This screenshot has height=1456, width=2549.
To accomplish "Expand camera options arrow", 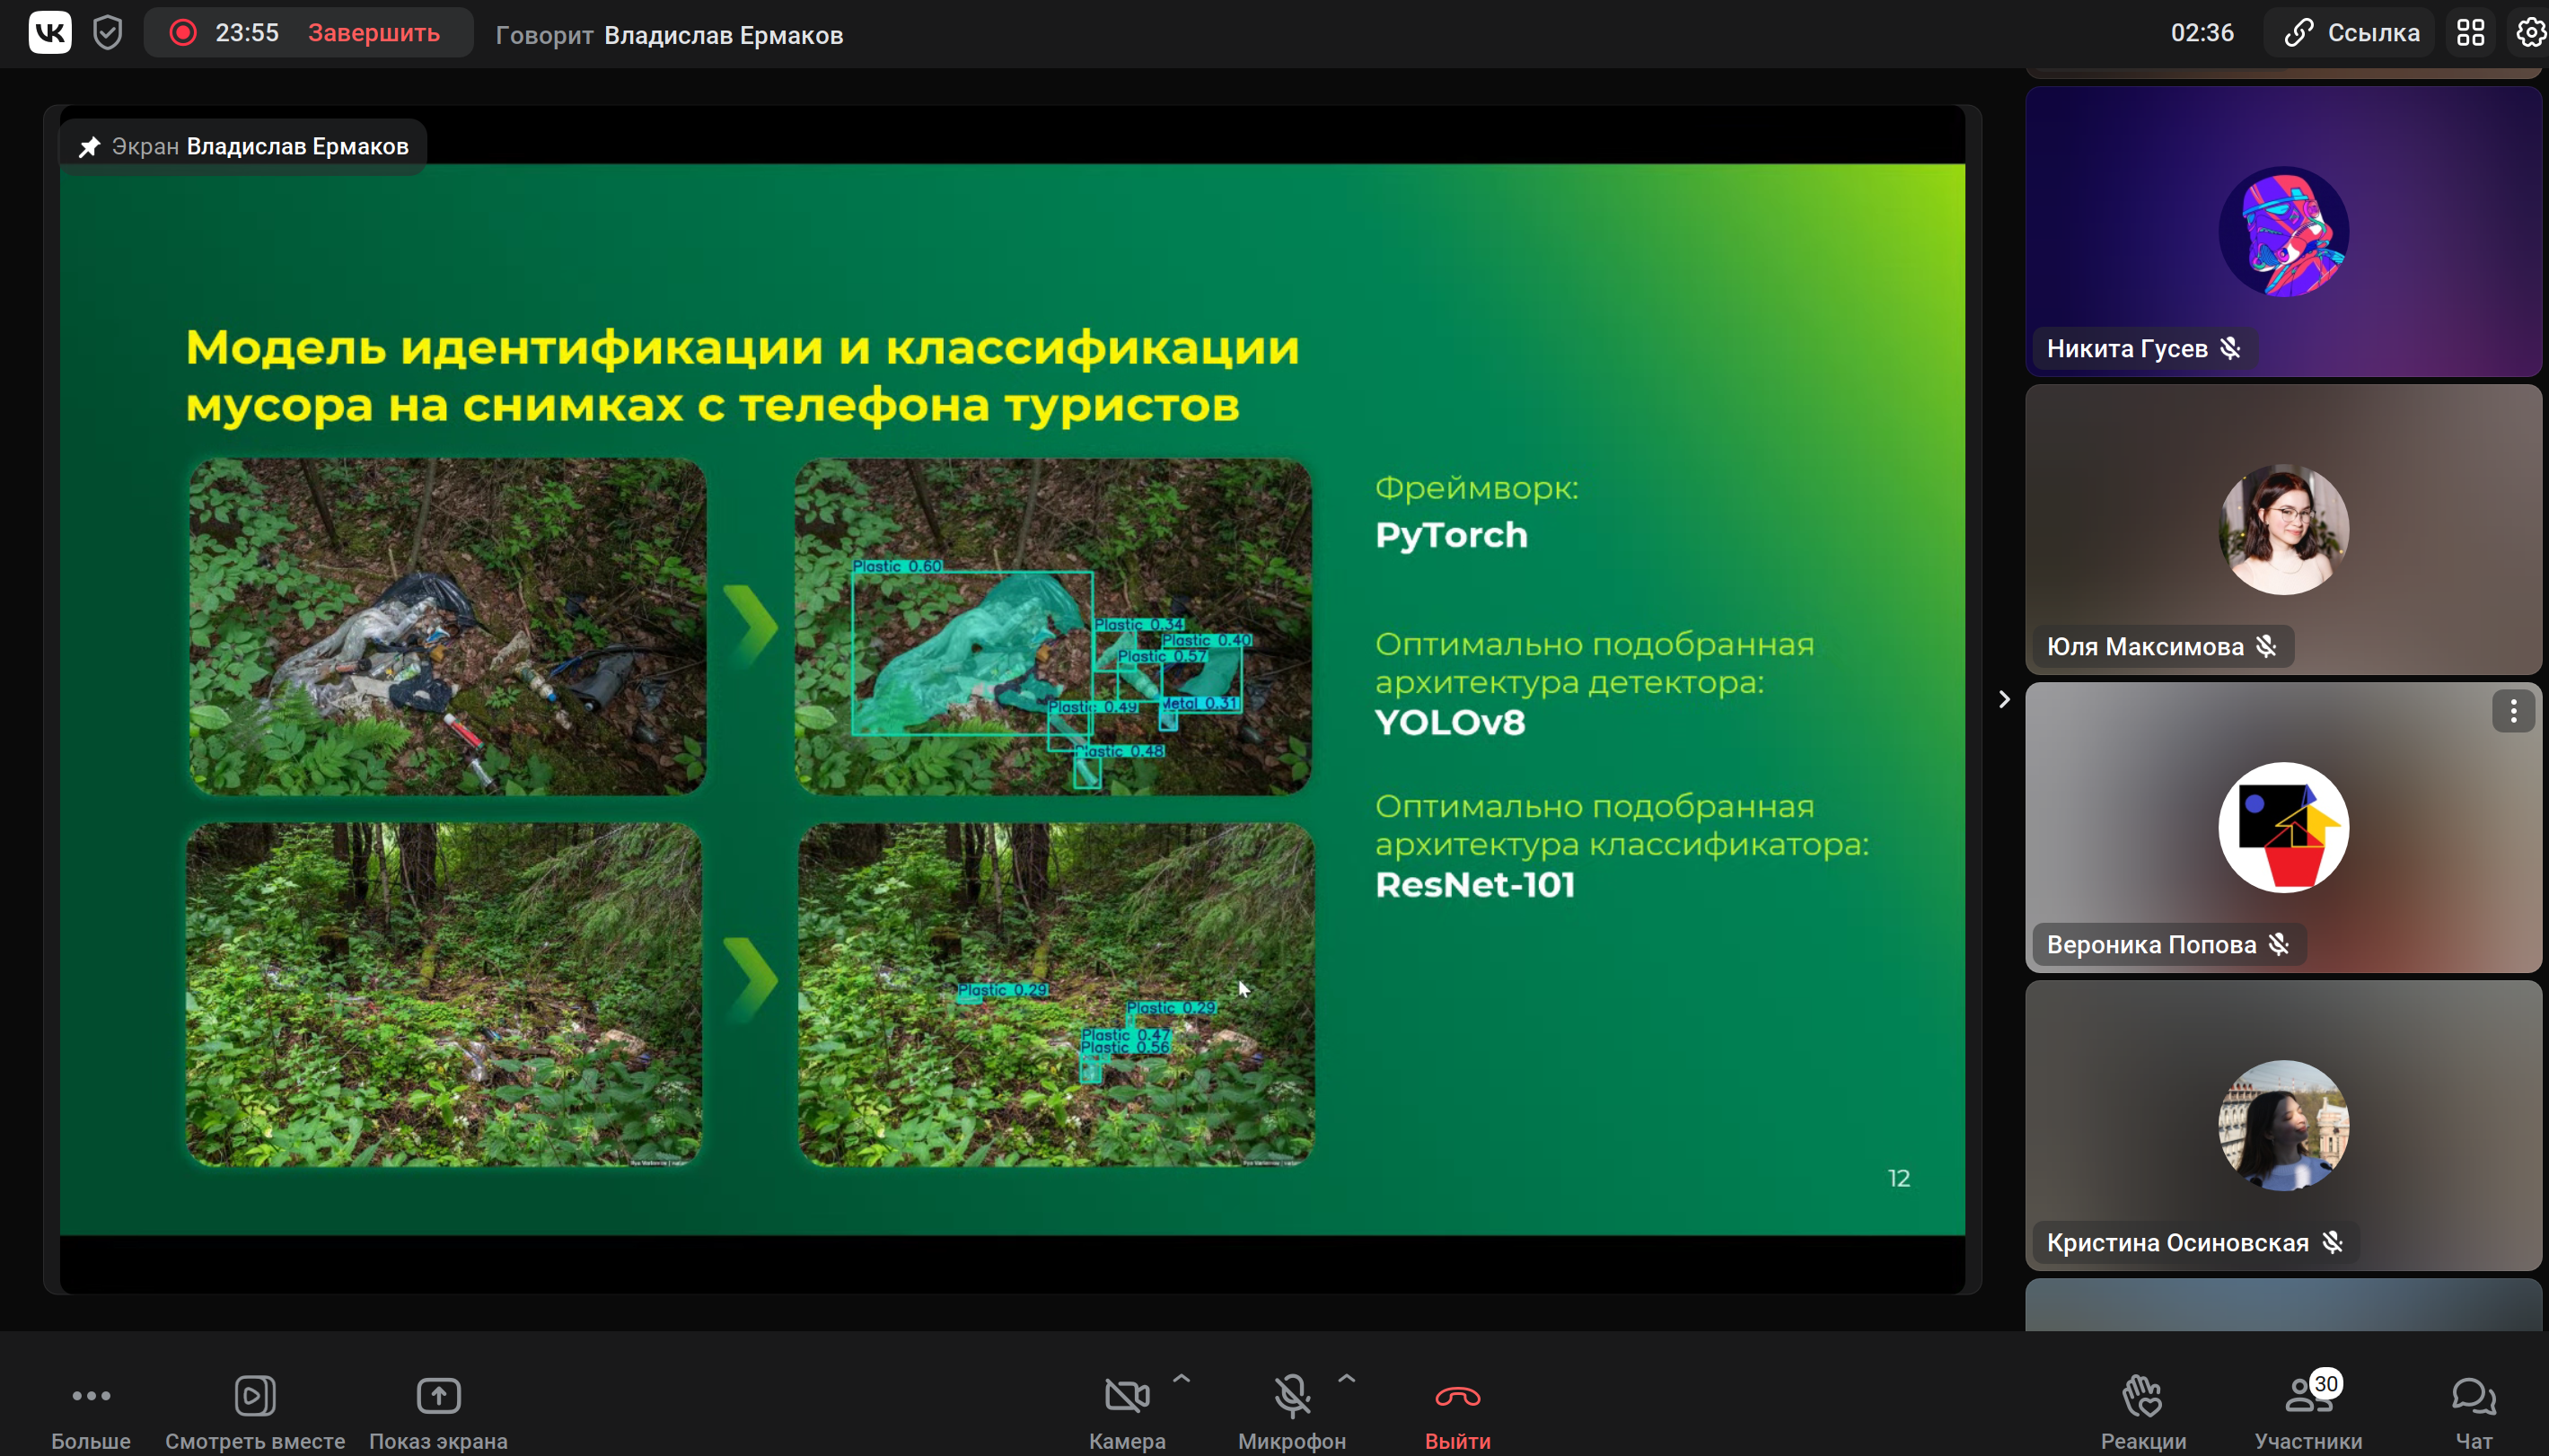I will pyautogui.click(x=1181, y=1379).
